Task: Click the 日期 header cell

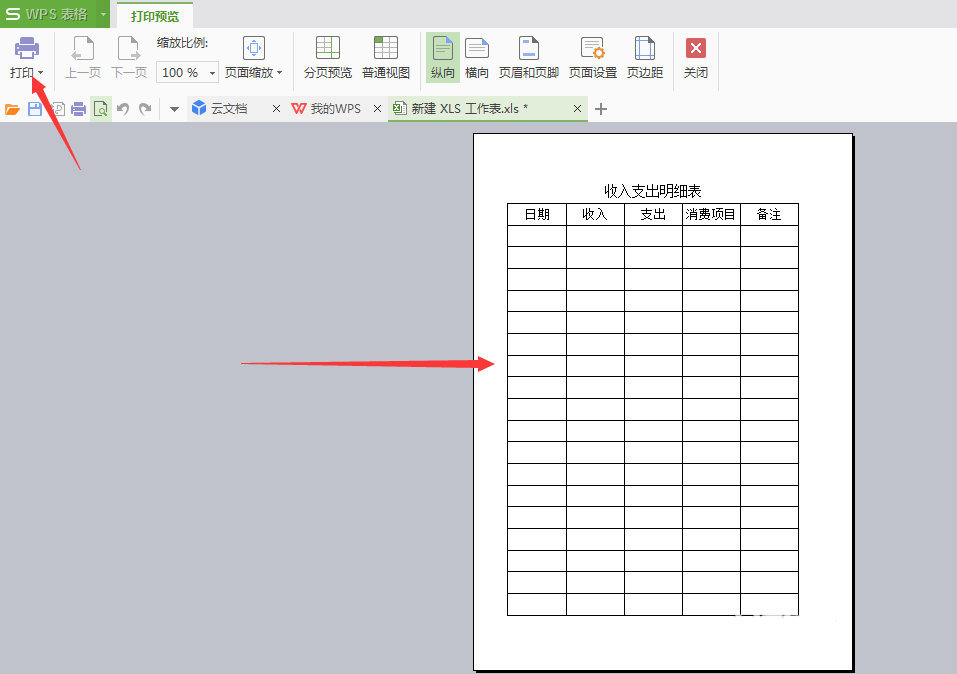Action: [537, 214]
